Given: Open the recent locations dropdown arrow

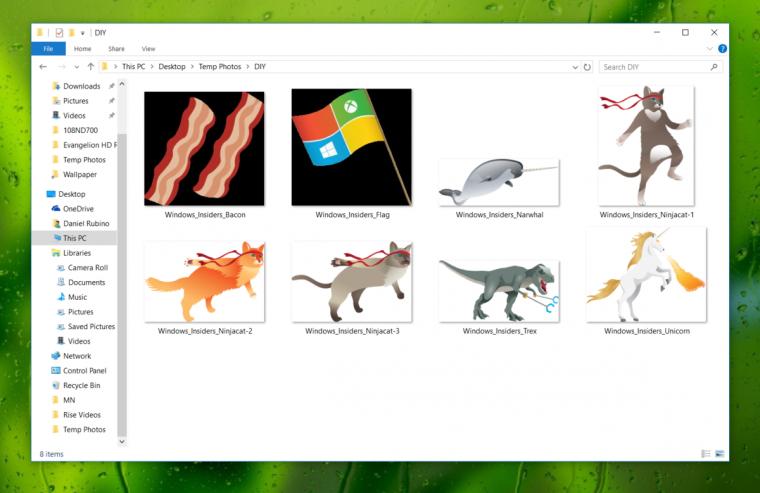Looking at the screenshot, I should tap(77, 67).
